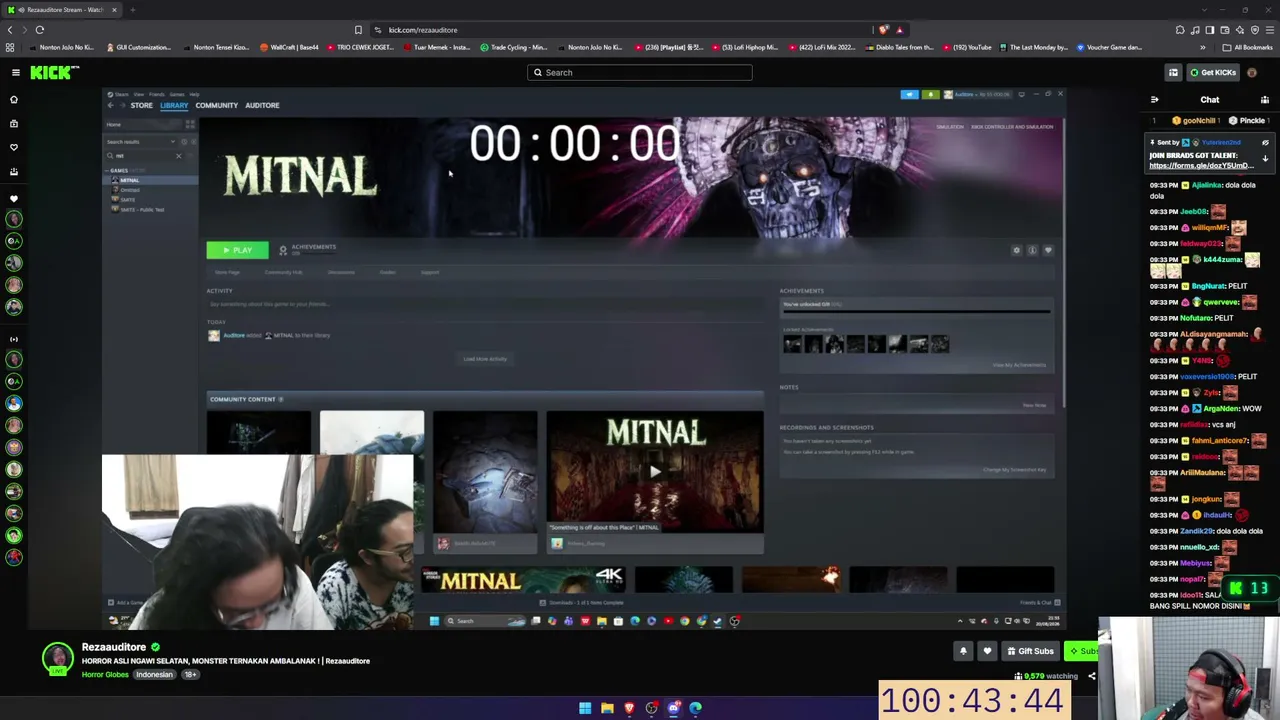
Task: Open chatter Pinckle in leaderboard
Action: coord(1247,120)
